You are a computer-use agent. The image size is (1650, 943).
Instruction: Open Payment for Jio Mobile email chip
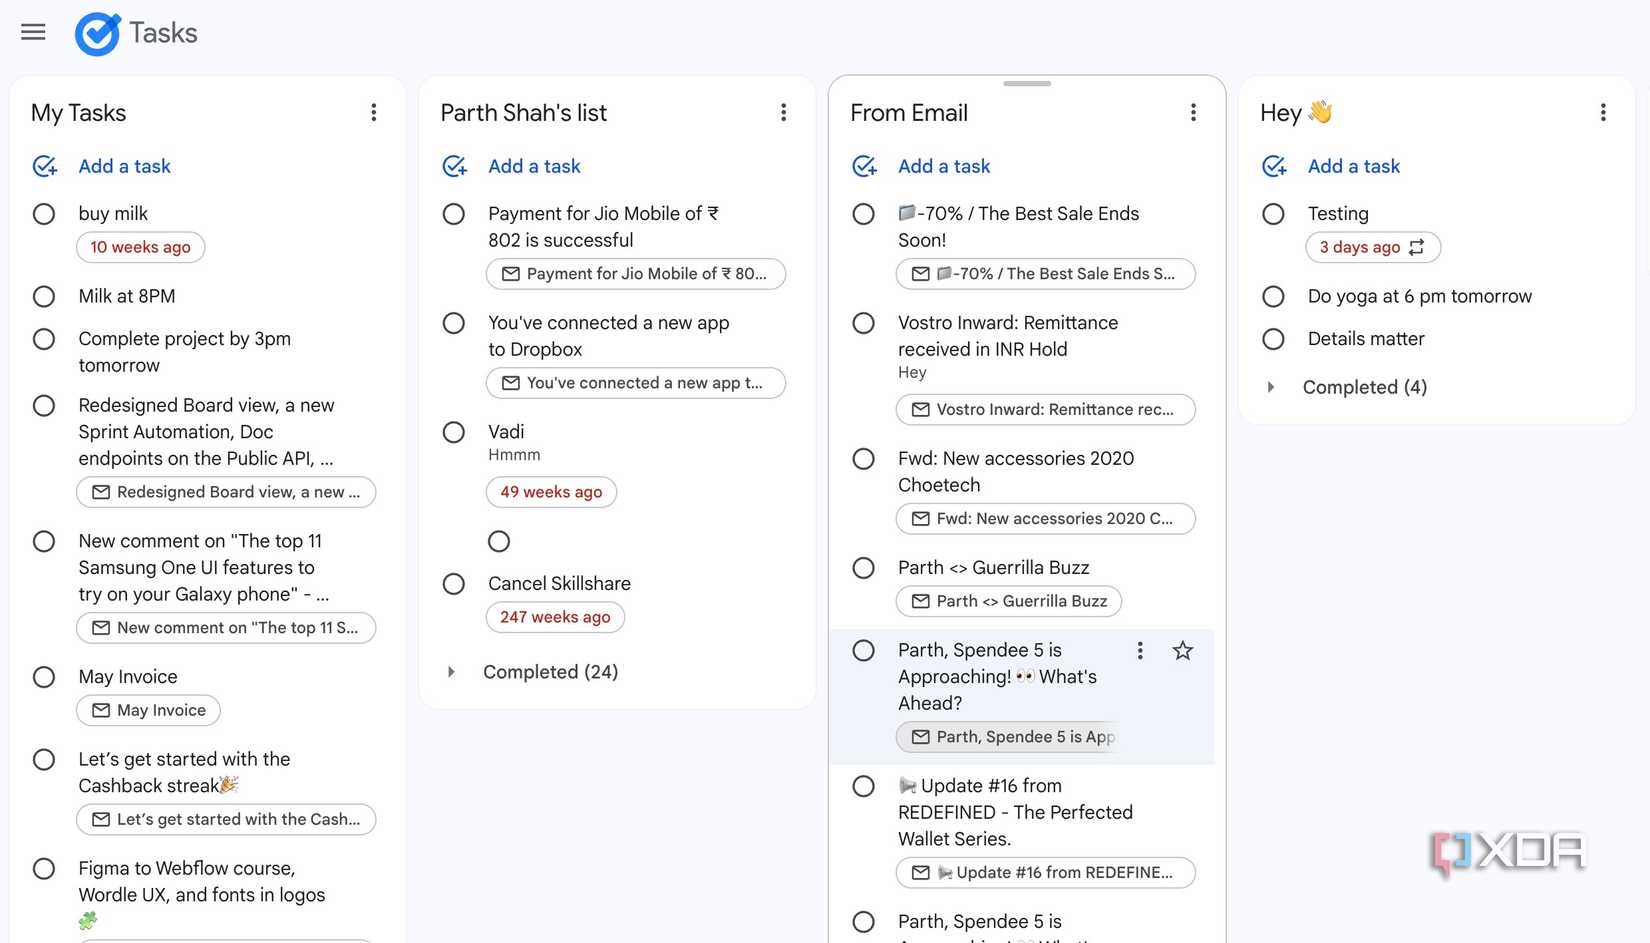point(636,274)
